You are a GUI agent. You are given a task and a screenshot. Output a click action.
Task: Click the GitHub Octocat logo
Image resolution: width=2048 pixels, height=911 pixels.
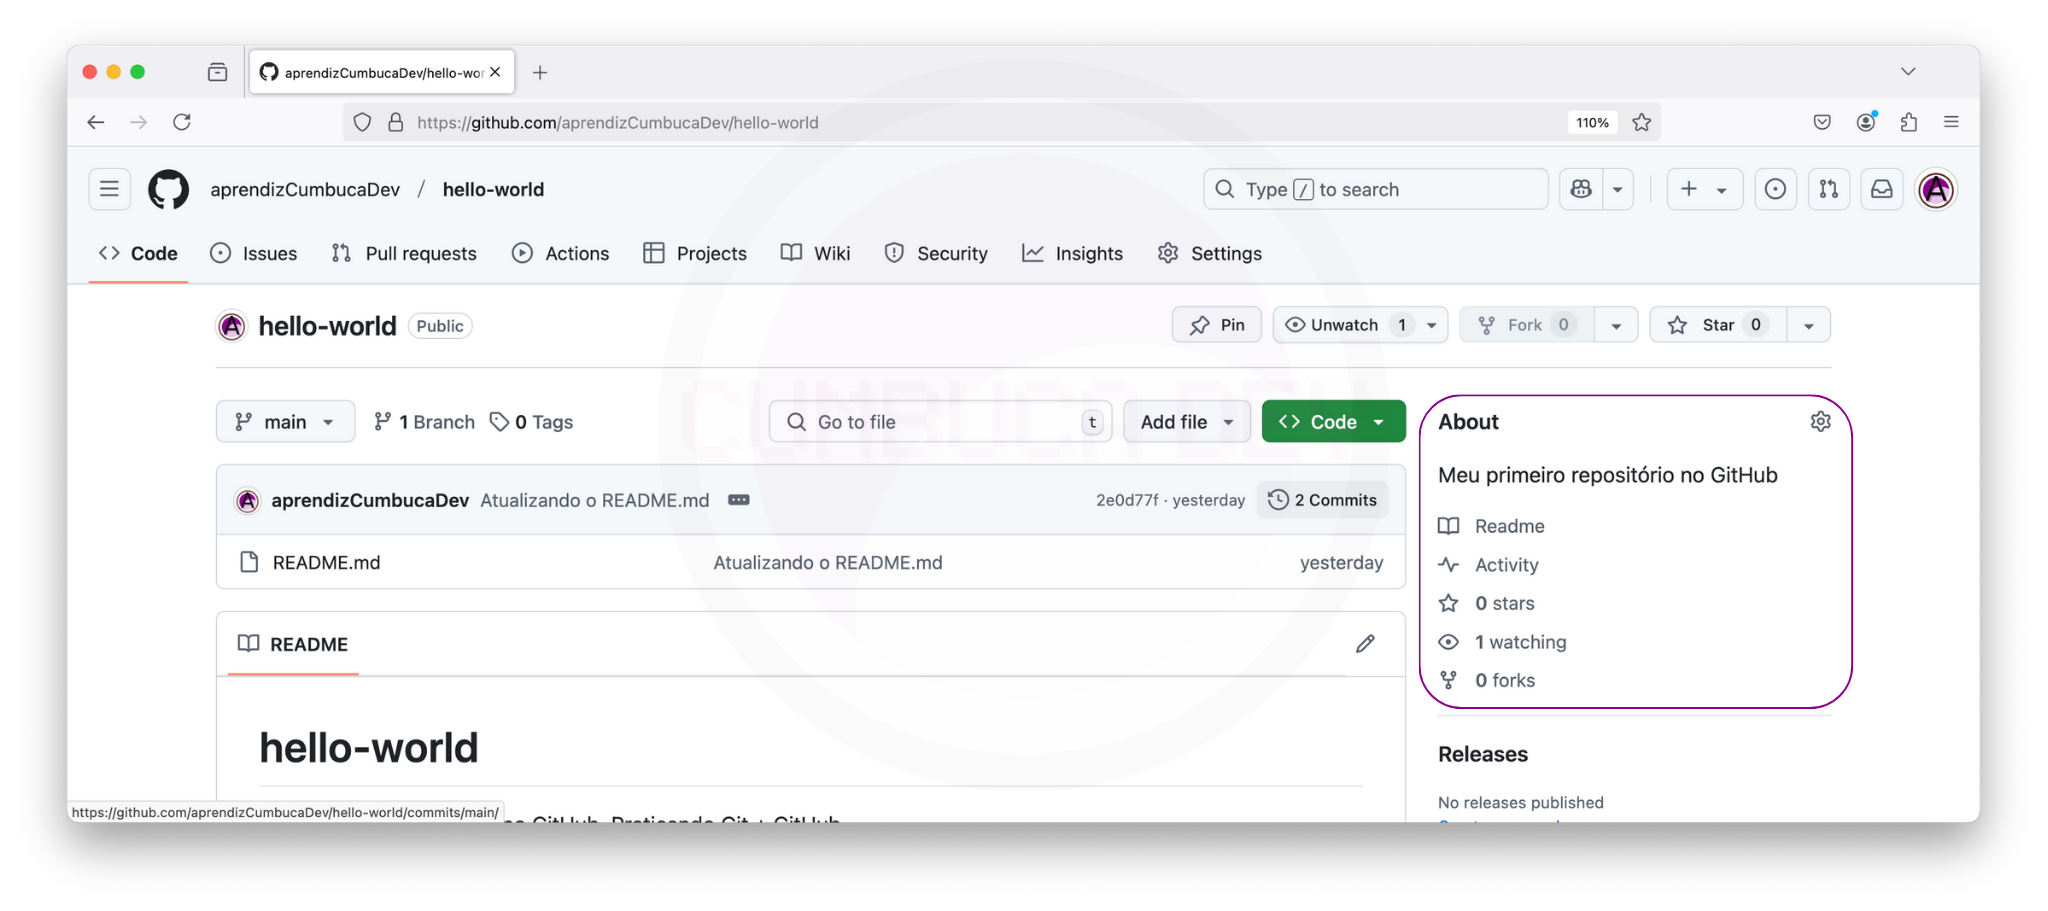(x=168, y=189)
